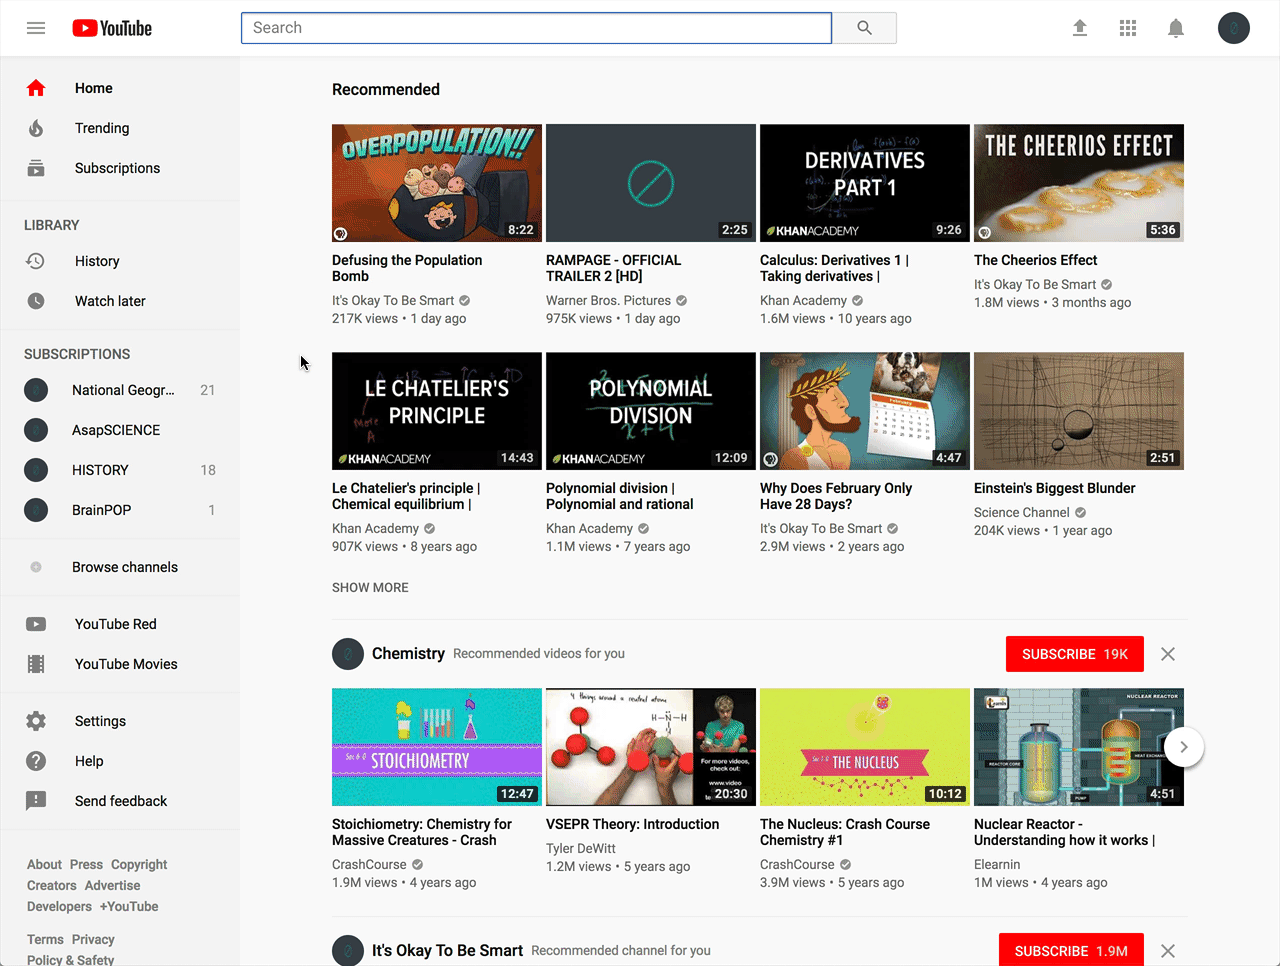
Task: Click the Subscriptions icon
Action: (x=36, y=168)
